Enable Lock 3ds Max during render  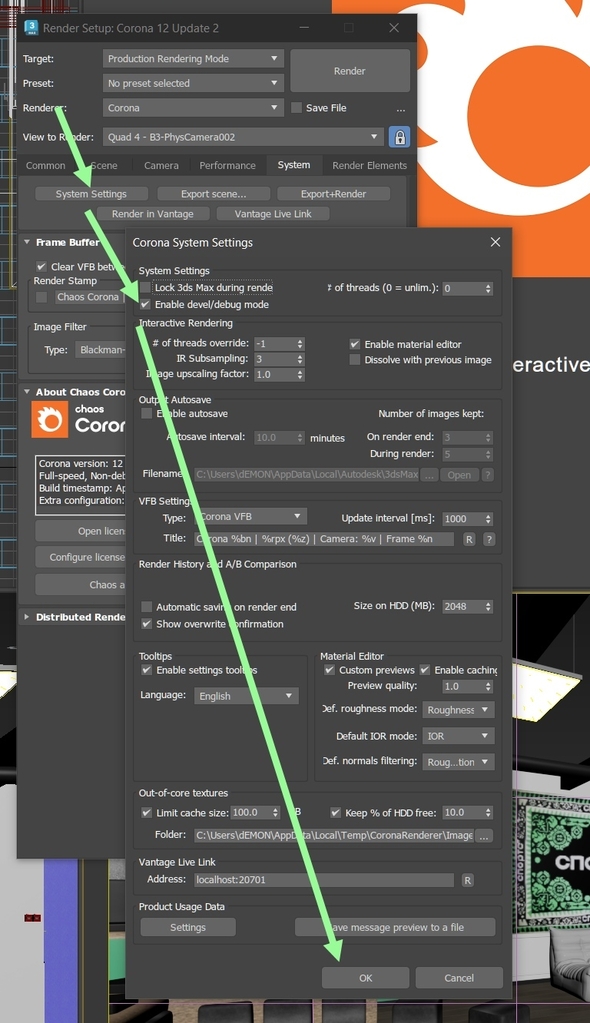click(146, 288)
